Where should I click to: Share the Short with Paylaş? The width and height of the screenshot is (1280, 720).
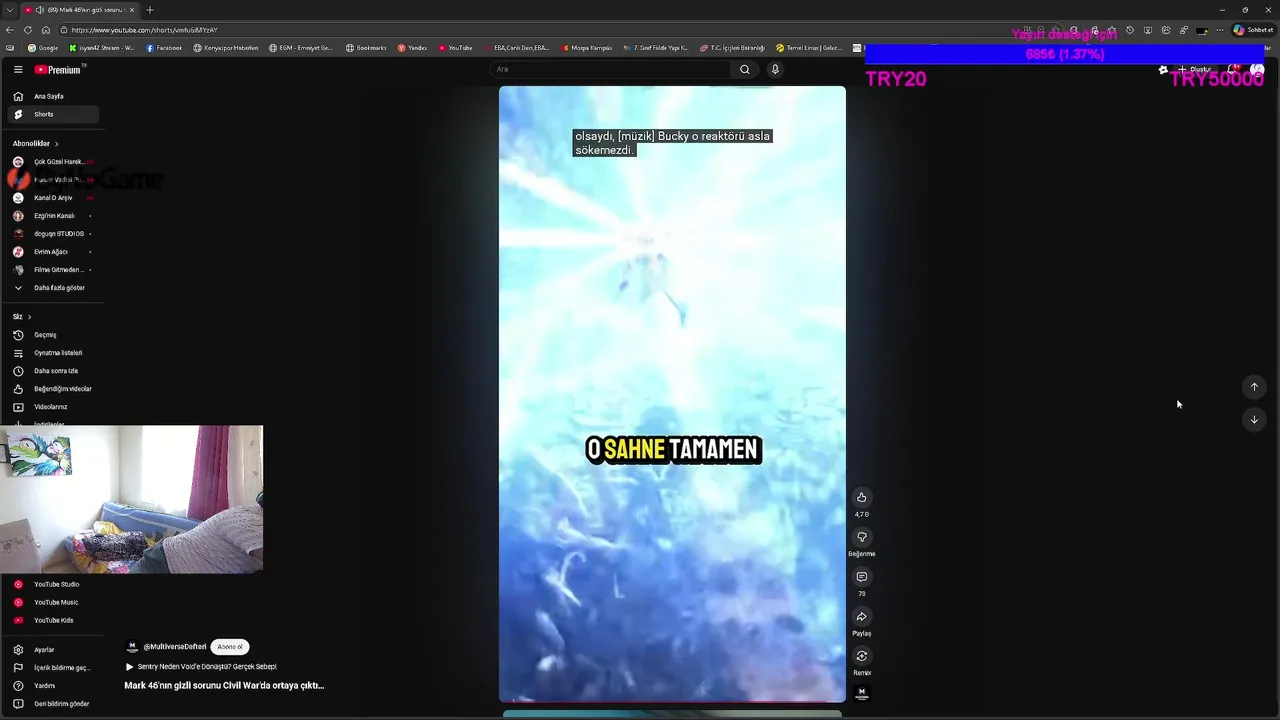coord(861,616)
